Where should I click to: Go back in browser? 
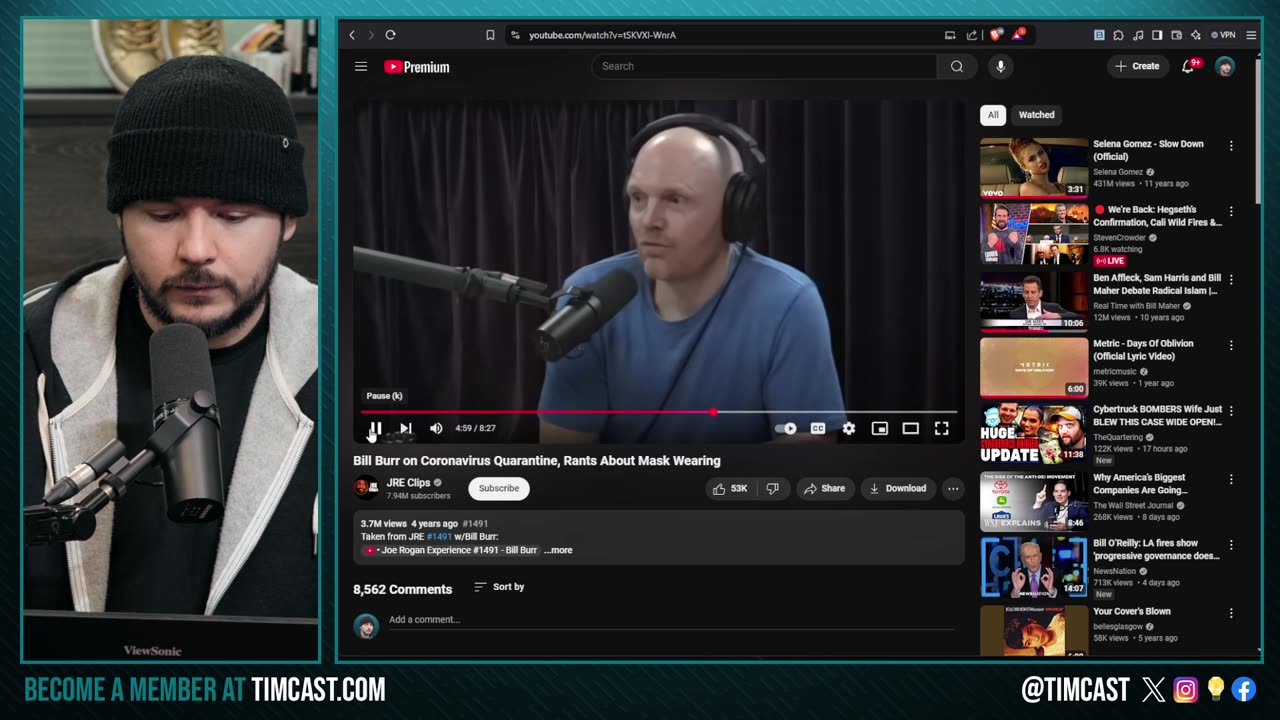click(x=352, y=35)
